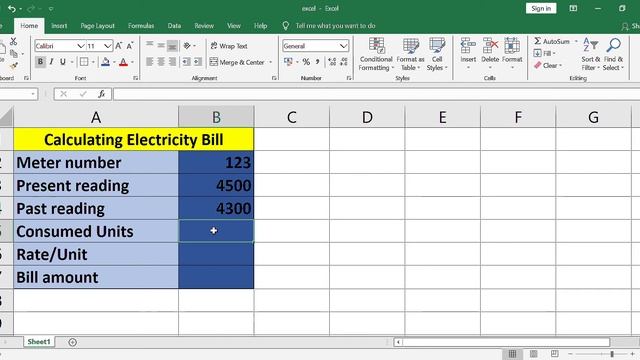The width and height of the screenshot is (640, 360).
Task: Click Increase Decimal icon
Action: (332, 62)
